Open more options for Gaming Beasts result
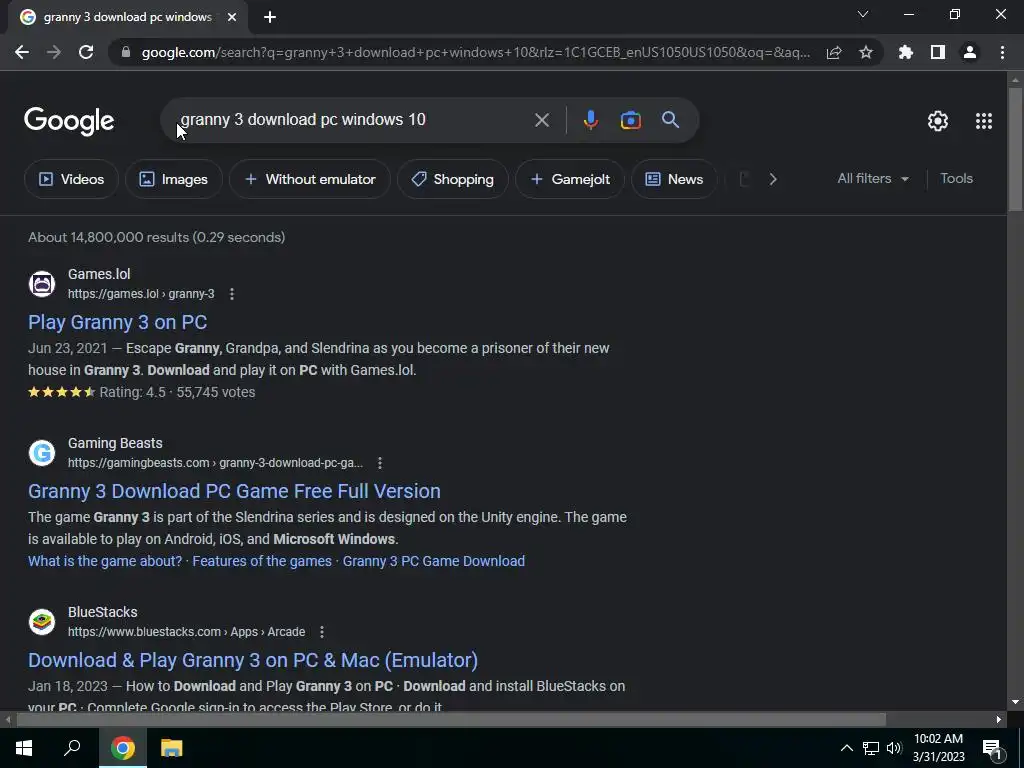The height and width of the screenshot is (768, 1024). [380, 463]
